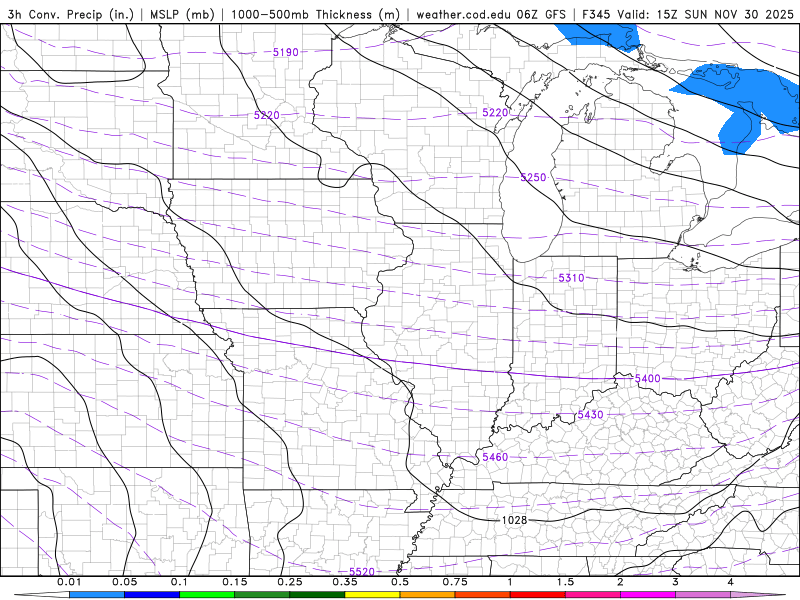Select the red legend swatch

pos(538,595)
